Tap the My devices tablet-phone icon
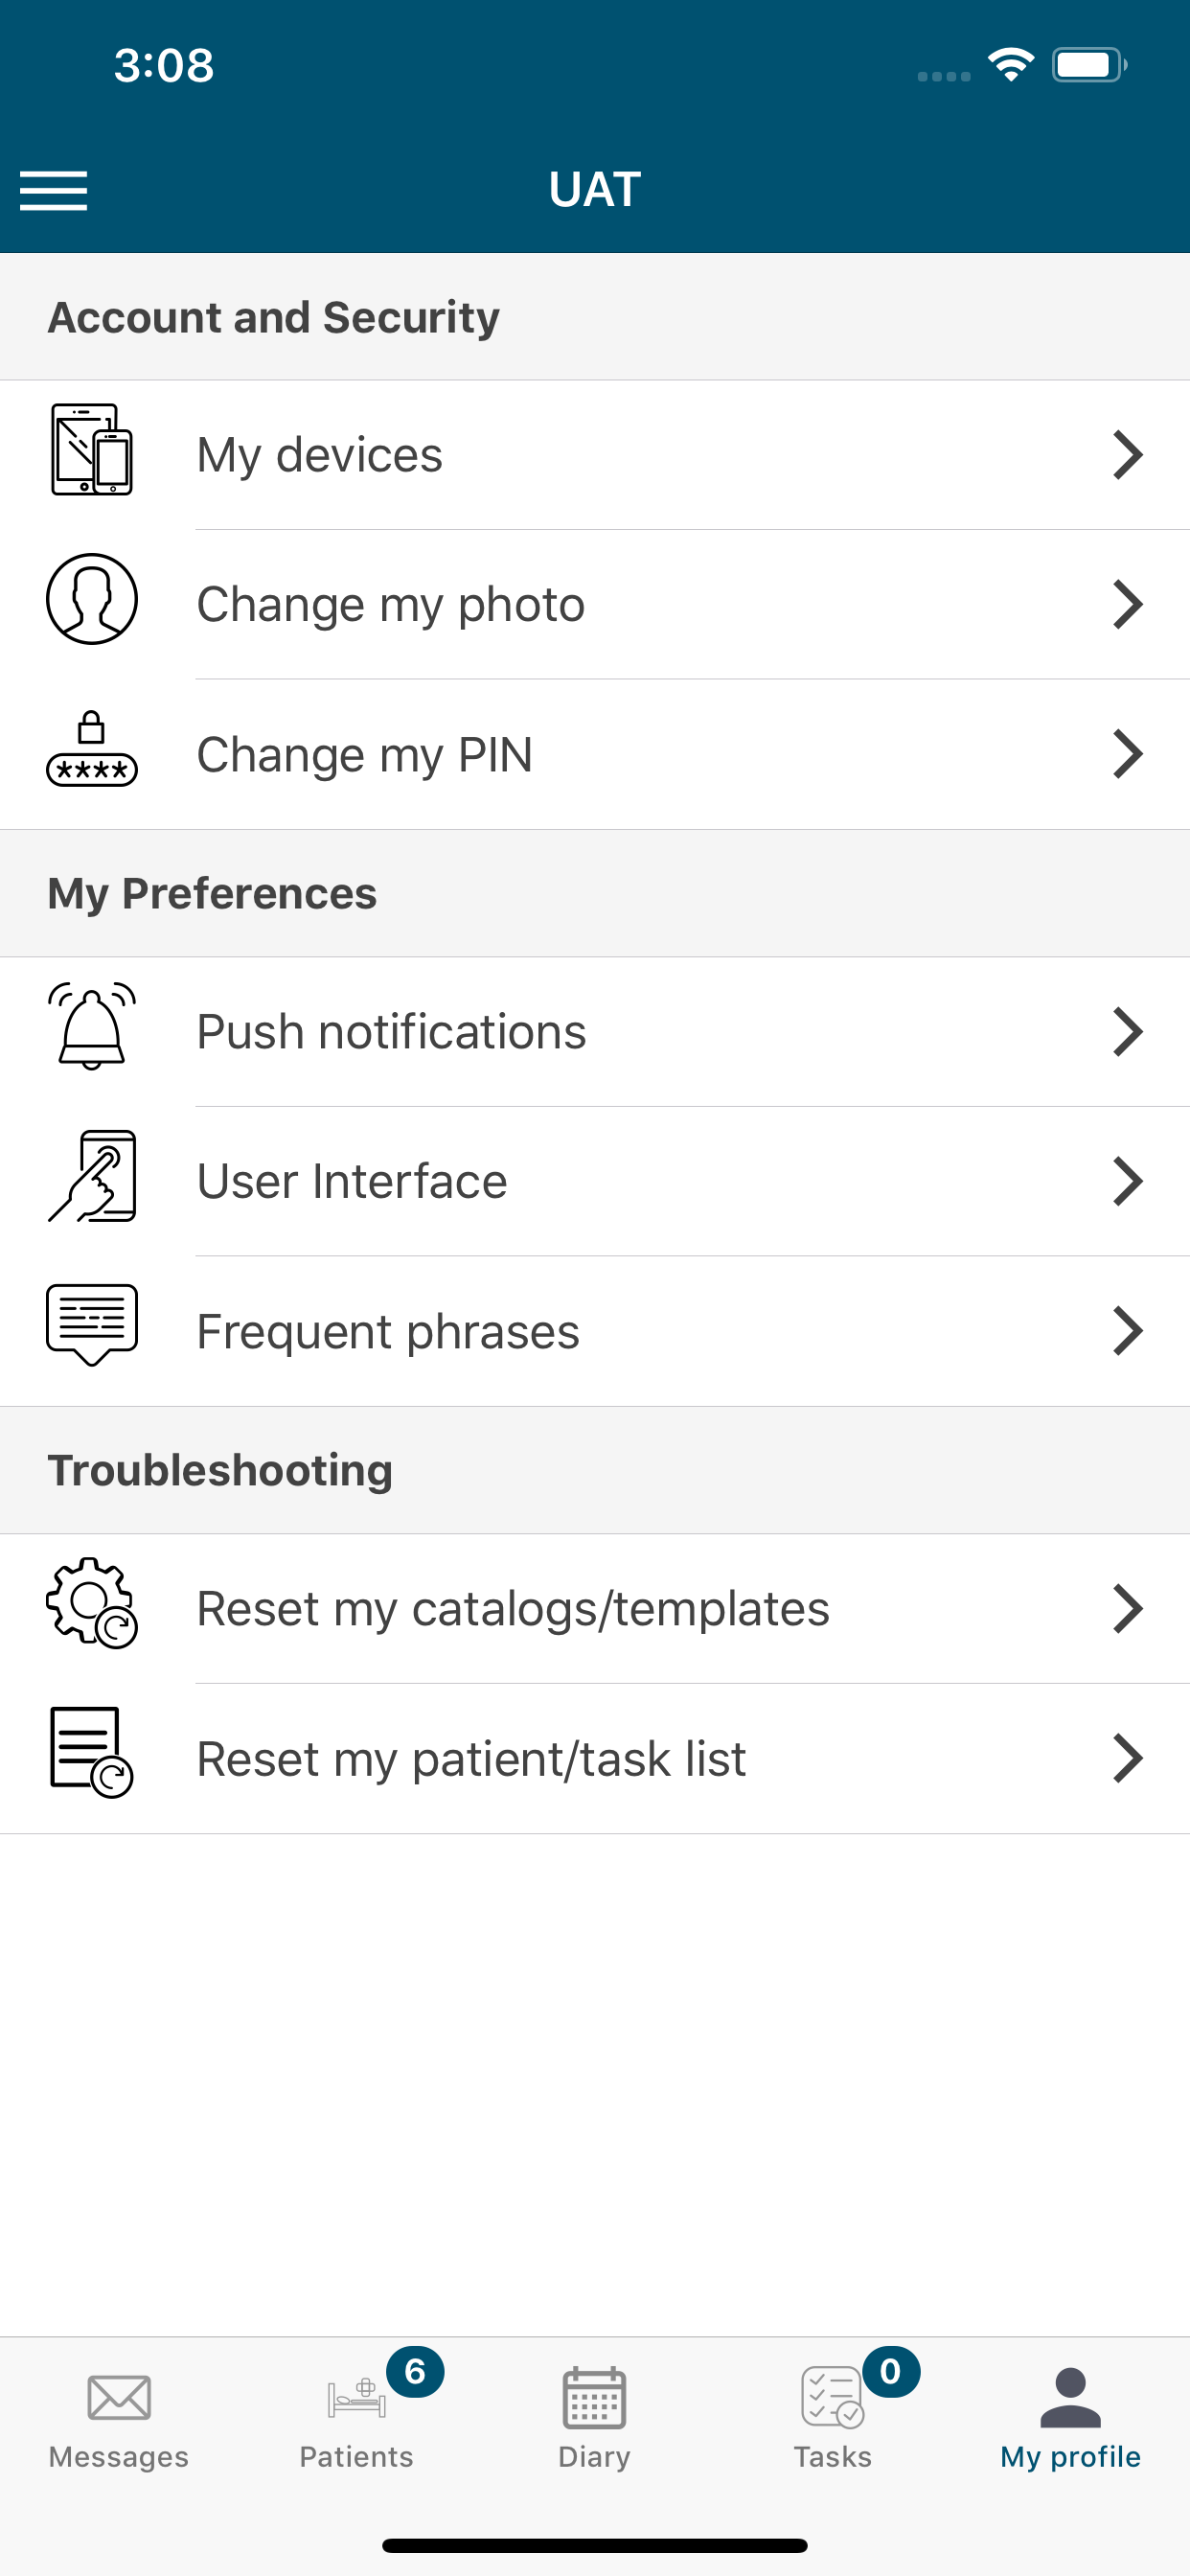 [92, 450]
